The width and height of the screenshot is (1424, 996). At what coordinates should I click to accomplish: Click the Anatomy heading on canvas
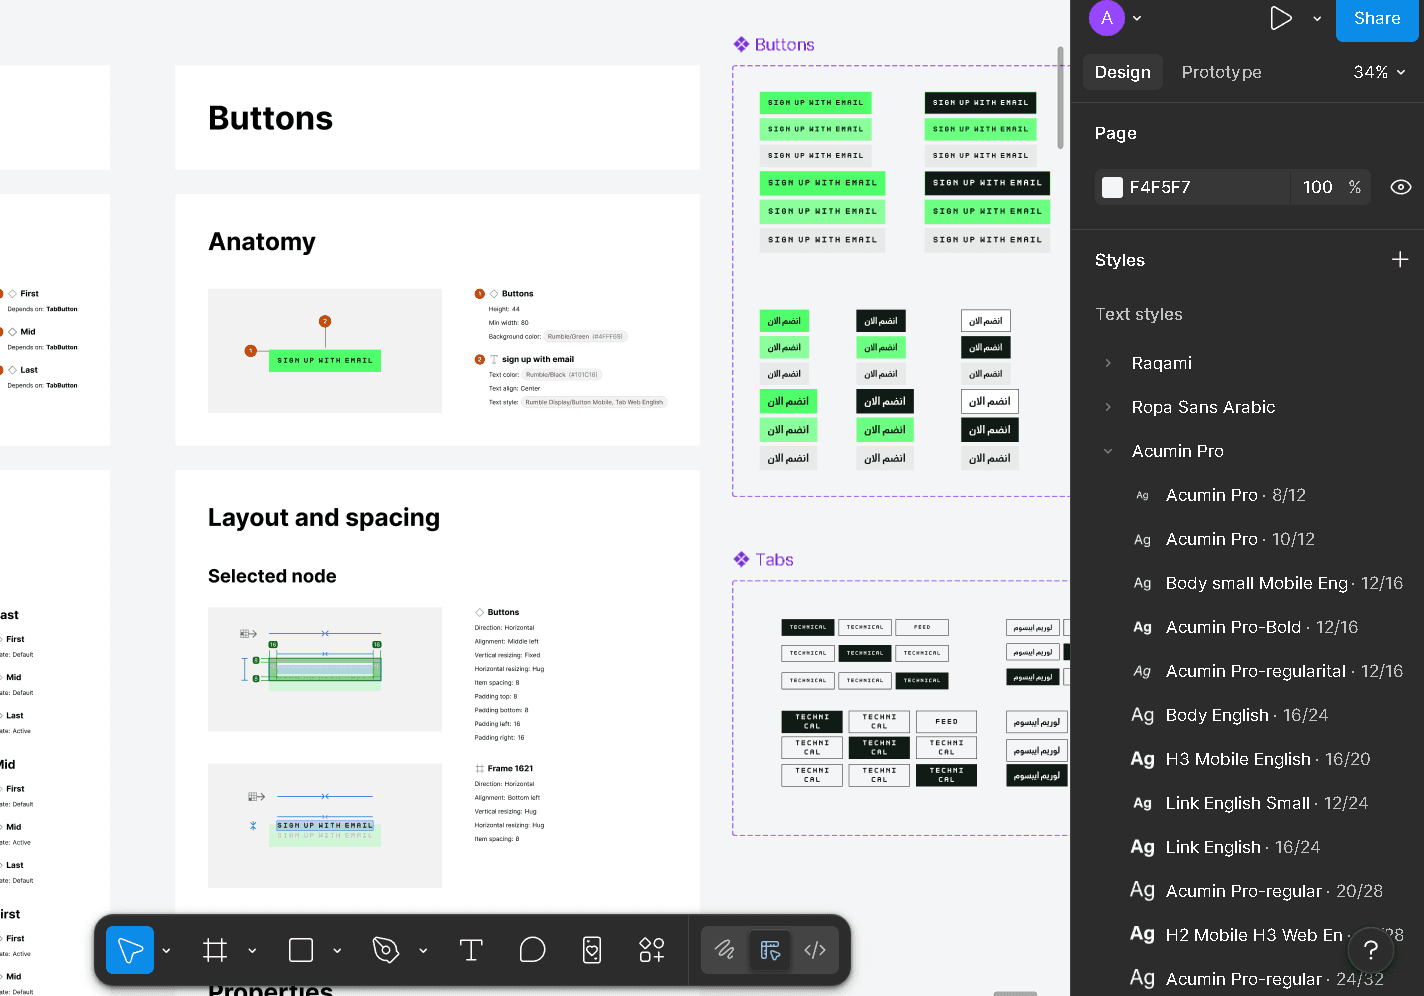click(262, 242)
